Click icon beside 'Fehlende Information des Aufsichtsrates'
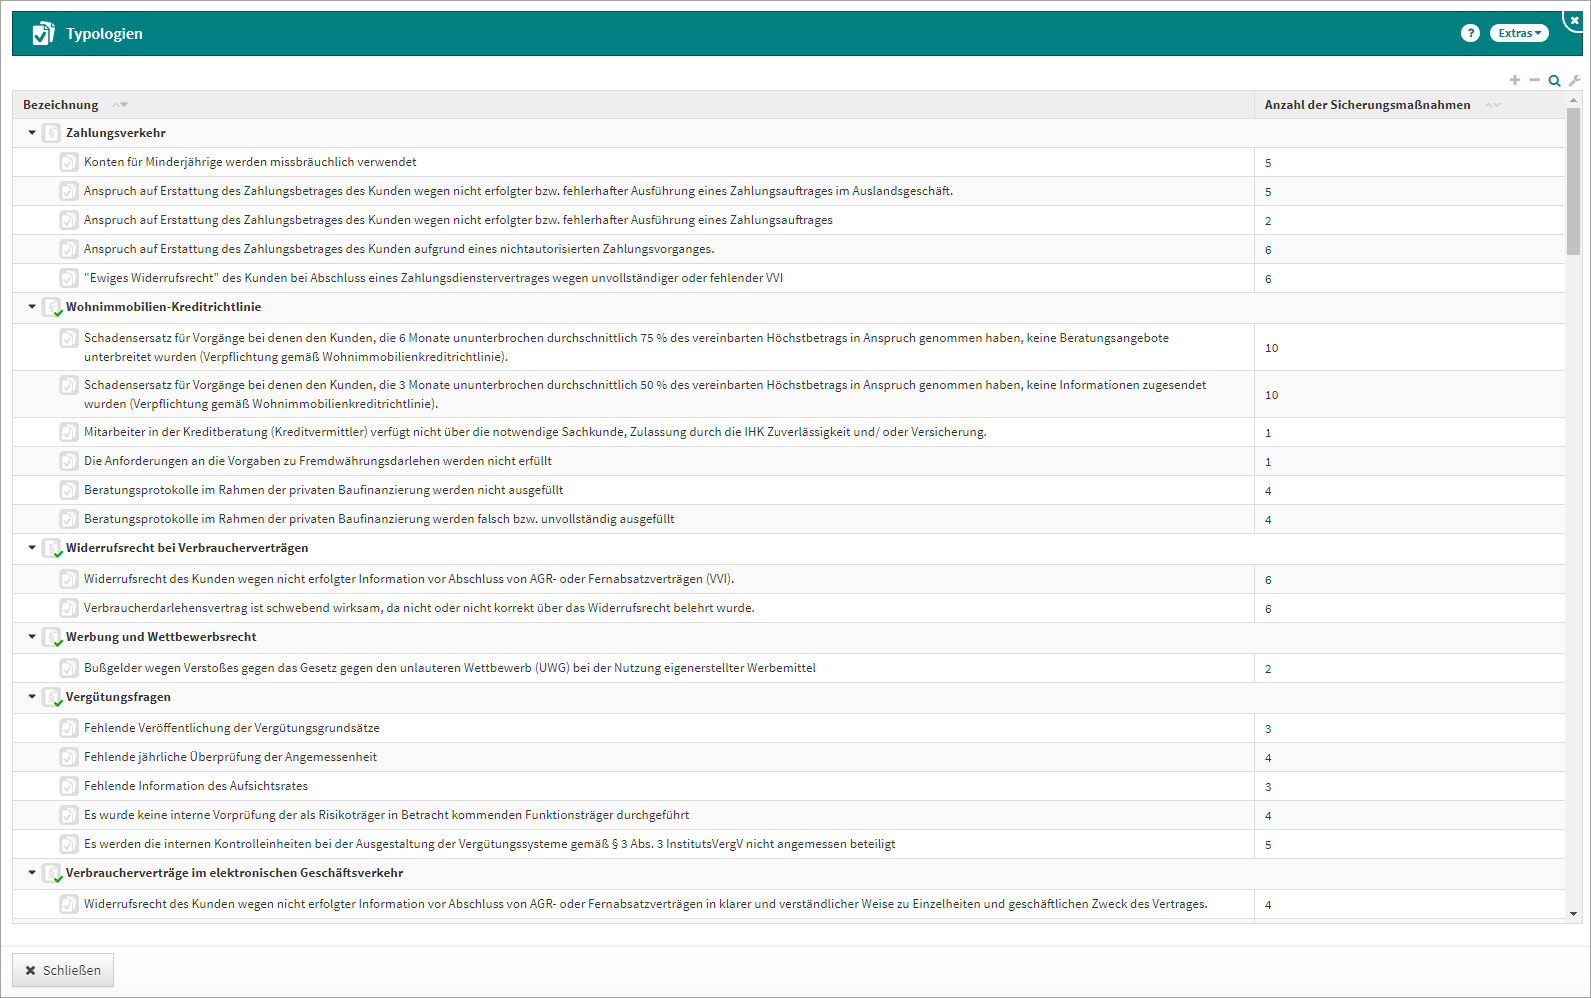1591x998 pixels. [x=69, y=786]
